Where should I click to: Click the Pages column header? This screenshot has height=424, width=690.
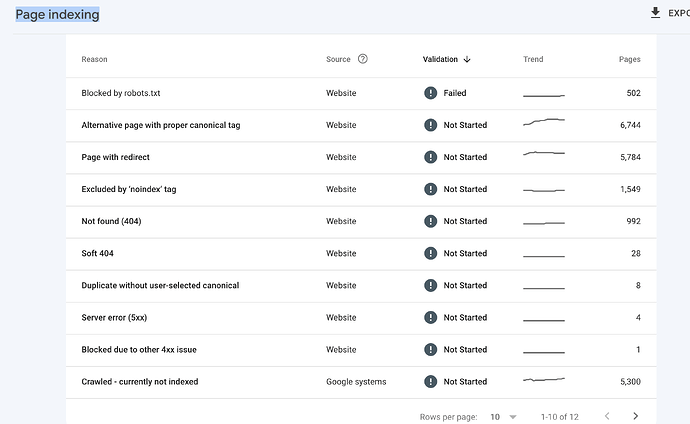point(629,59)
